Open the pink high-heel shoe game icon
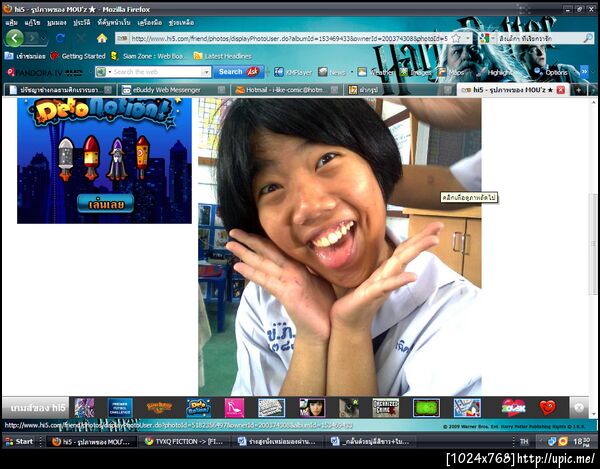Viewport: 600px width, 469px height. pos(234,408)
